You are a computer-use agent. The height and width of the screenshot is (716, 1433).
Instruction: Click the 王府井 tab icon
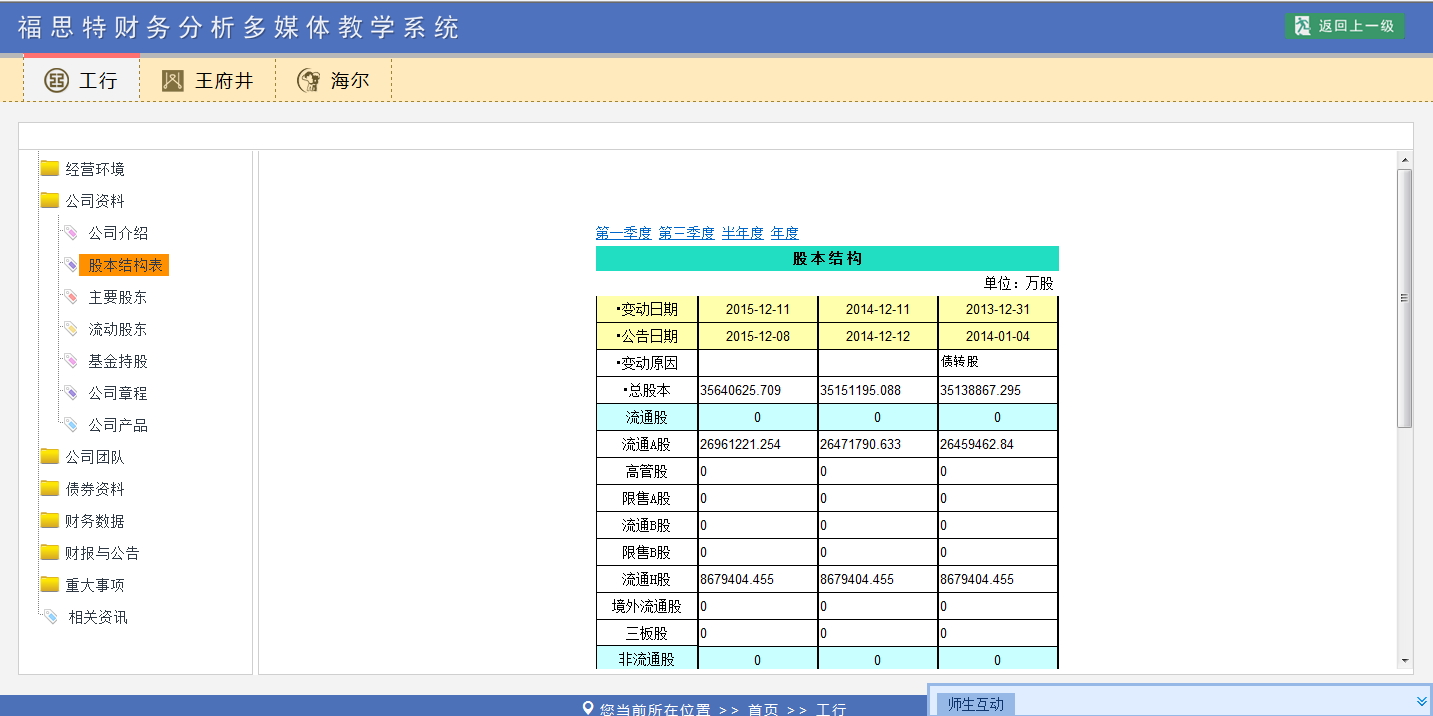pos(173,81)
